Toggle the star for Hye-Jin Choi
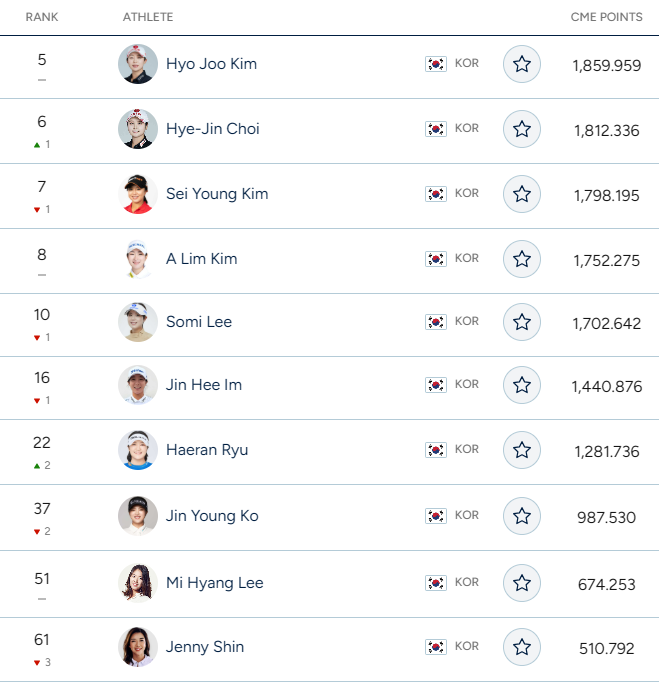 pyautogui.click(x=521, y=129)
